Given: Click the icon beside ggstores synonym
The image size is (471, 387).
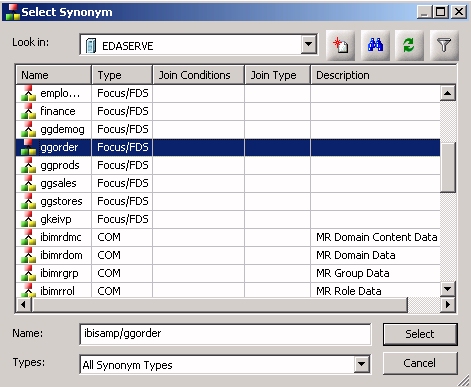Looking at the screenshot, I should coord(28,201).
